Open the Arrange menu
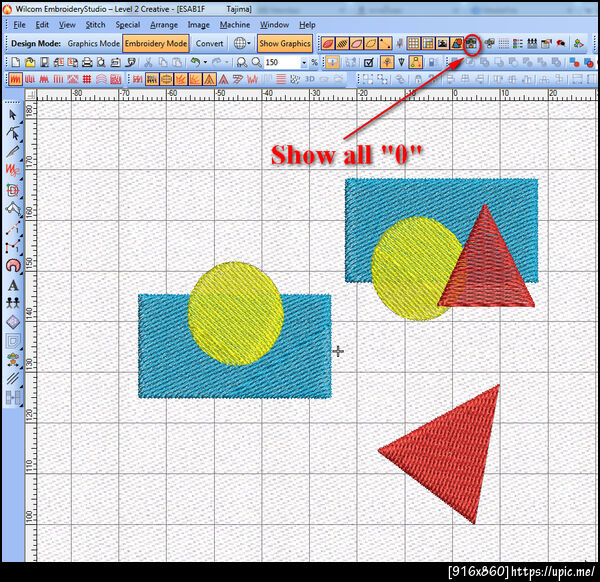600x582 pixels. (x=164, y=25)
